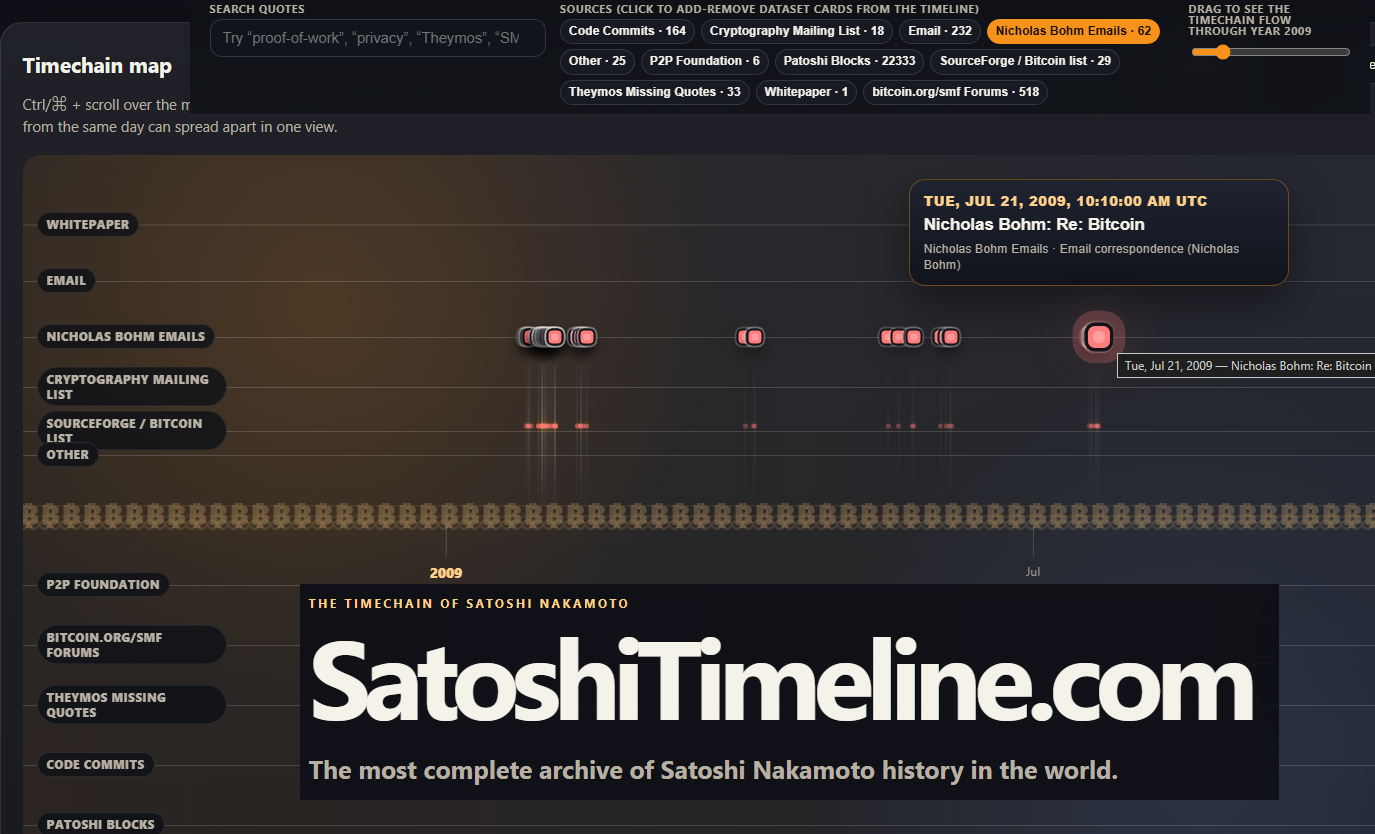Toggle the Other · 25 source chip
Screen dimensions: 1375x834
[597, 61]
